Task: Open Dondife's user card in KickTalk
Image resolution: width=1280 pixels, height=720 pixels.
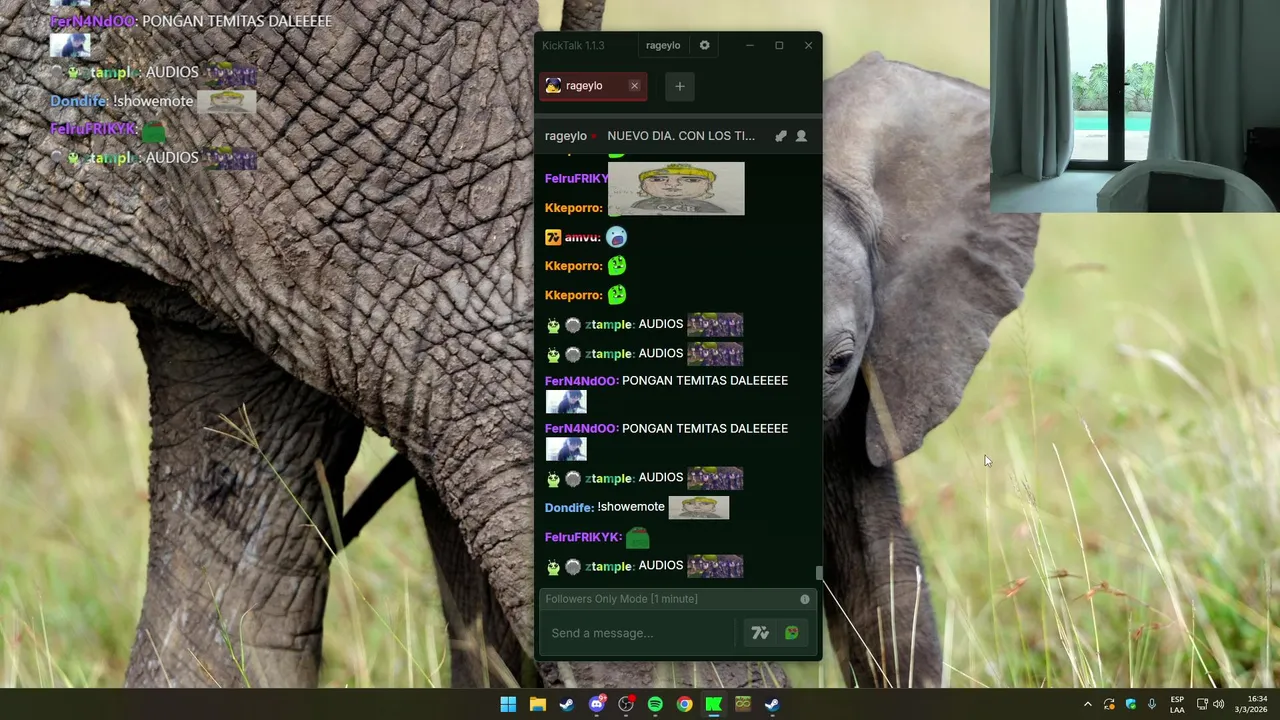Action: click(x=569, y=507)
